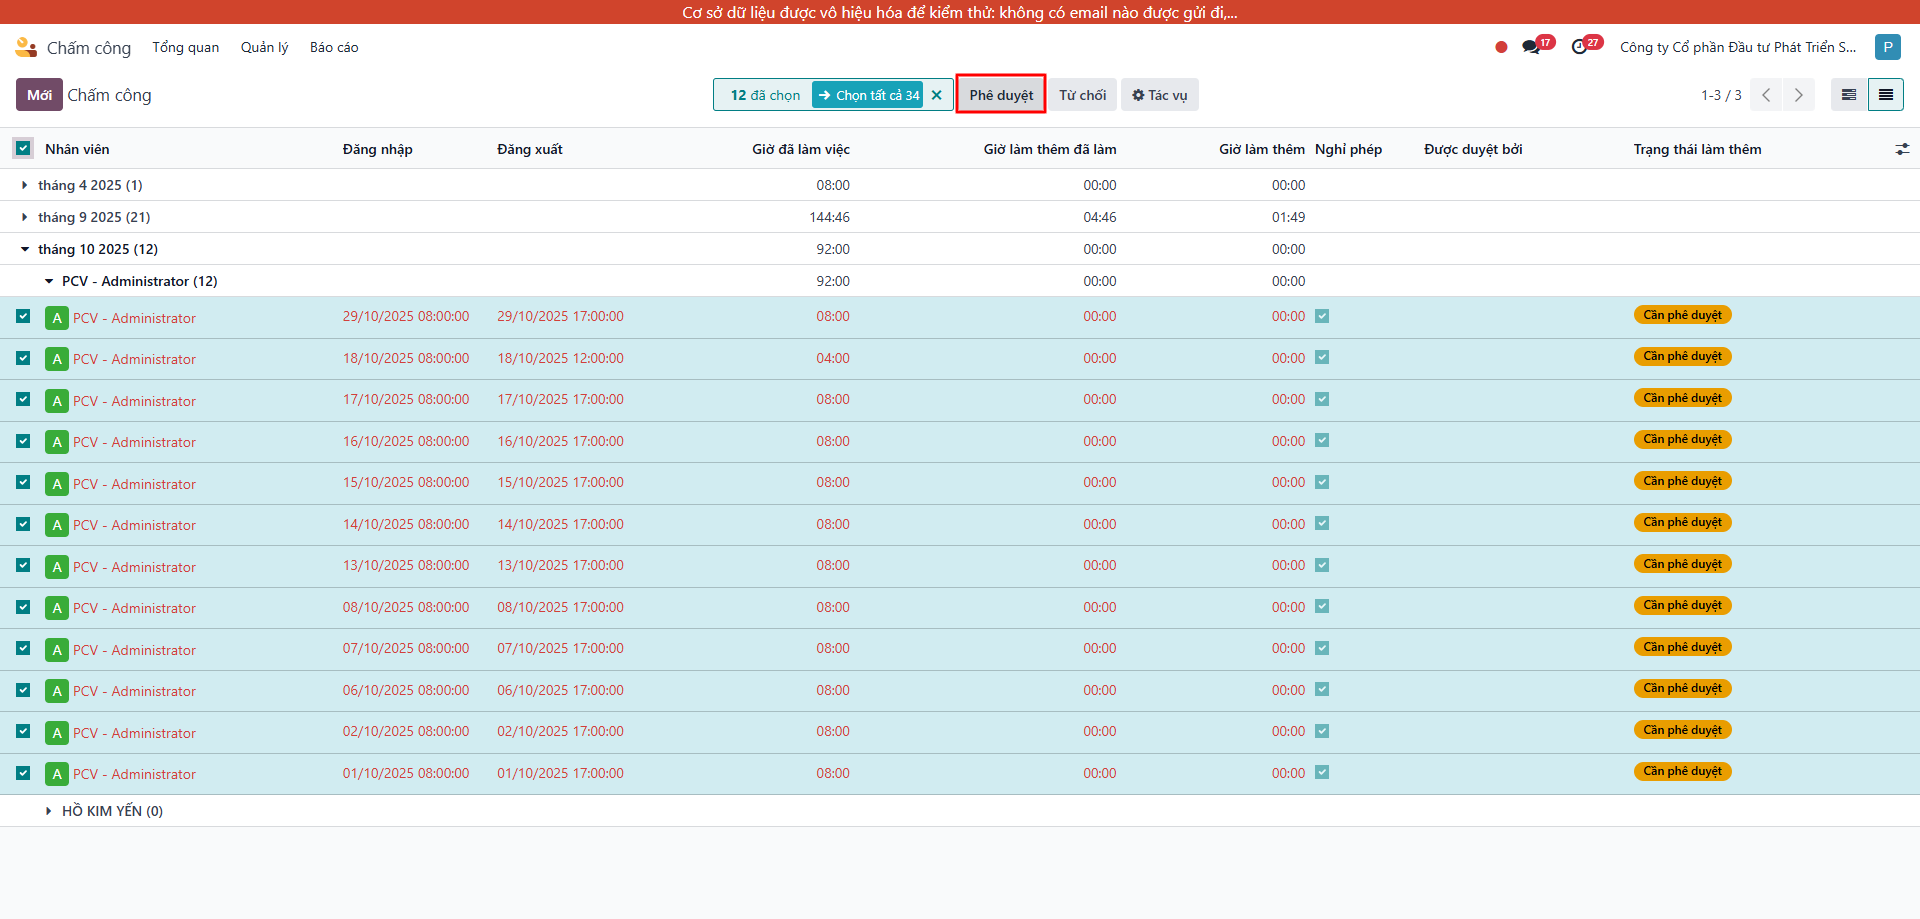The image size is (1920, 919).
Task: Uncheck the 29/10/2025 row checkbox
Action: [23, 316]
